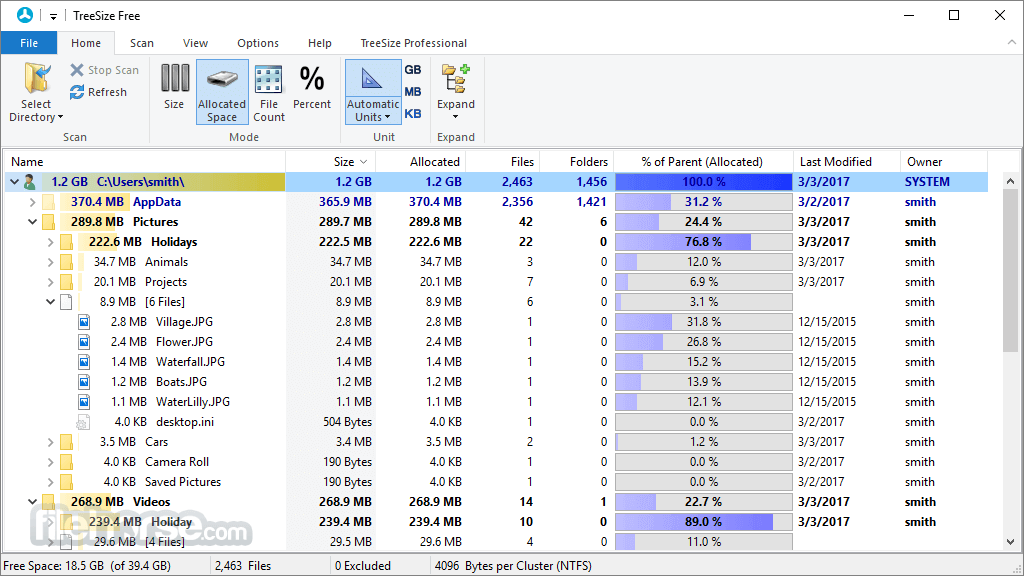Viewport: 1024px width, 576px height.
Task: Open the Select Directory scan button
Action: (36, 92)
